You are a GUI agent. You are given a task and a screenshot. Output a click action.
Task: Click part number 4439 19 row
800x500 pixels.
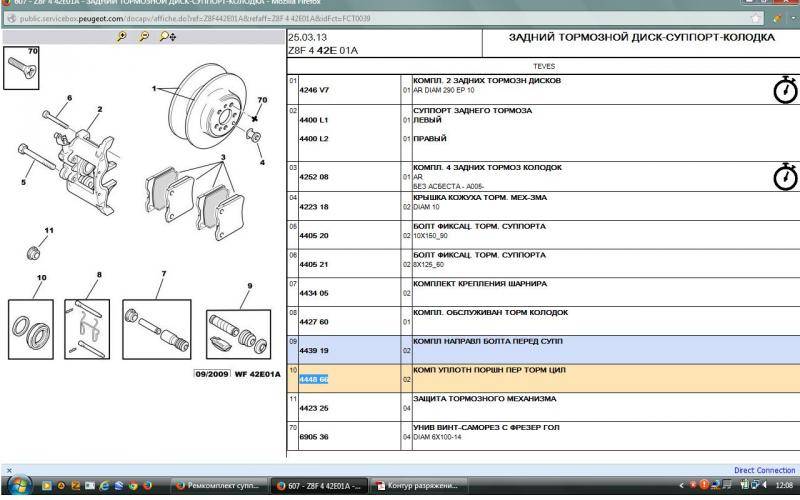click(314, 351)
